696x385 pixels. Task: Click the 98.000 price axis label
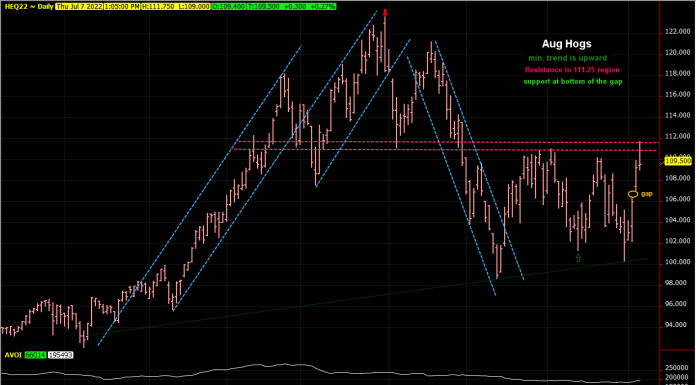point(675,283)
